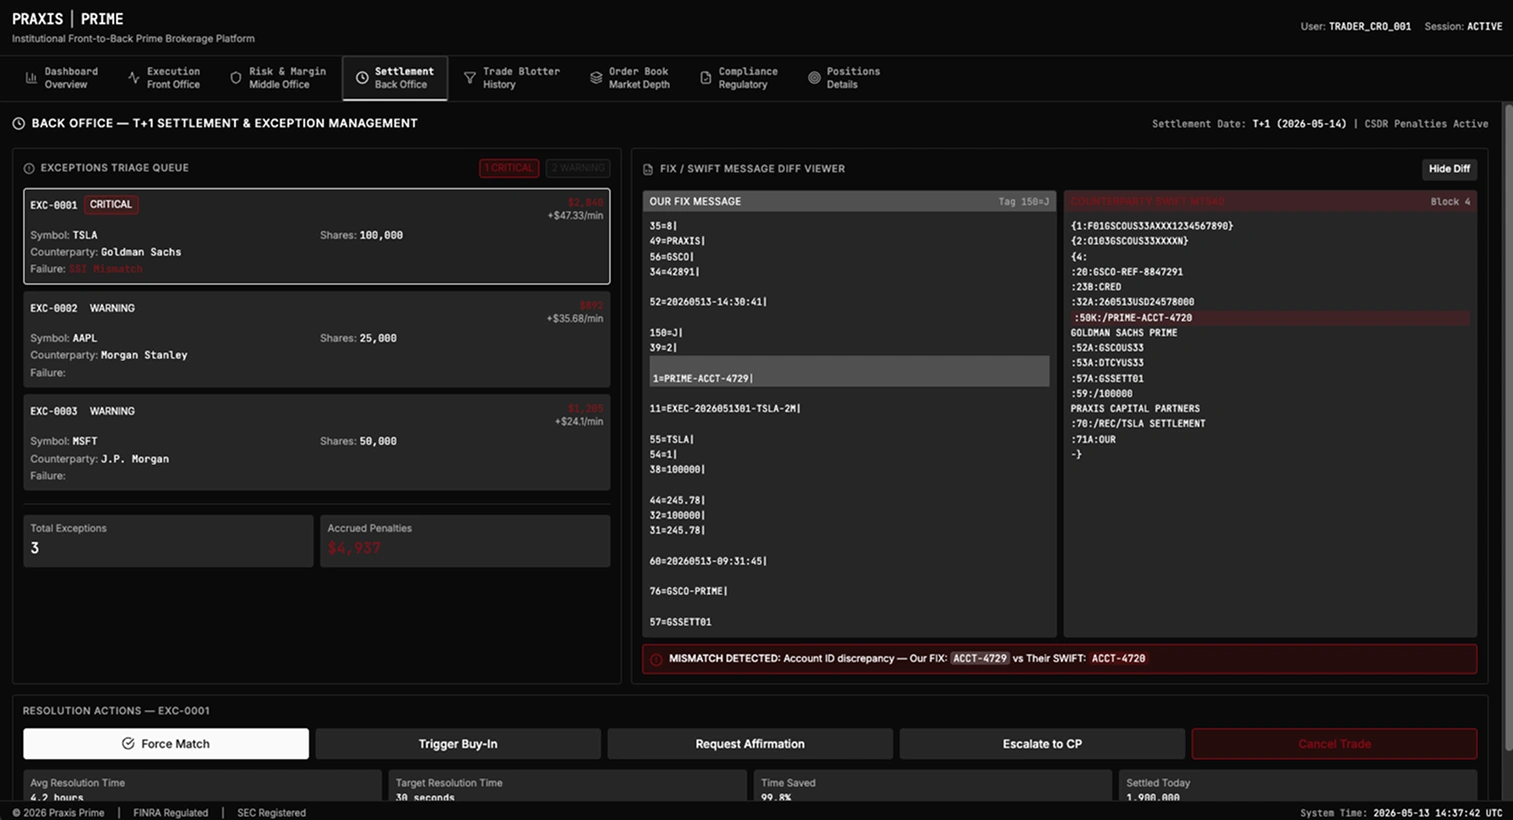
Task: Select exception EXC-0003 MSFT card
Action: click(317, 442)
